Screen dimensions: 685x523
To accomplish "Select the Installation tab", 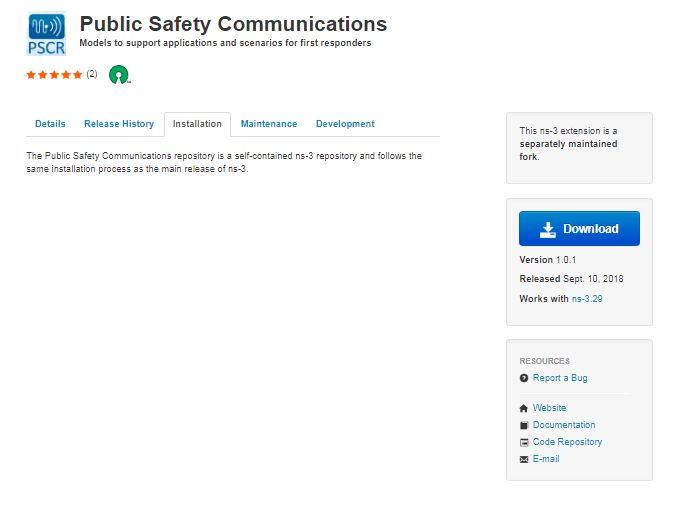I will 197,124.
